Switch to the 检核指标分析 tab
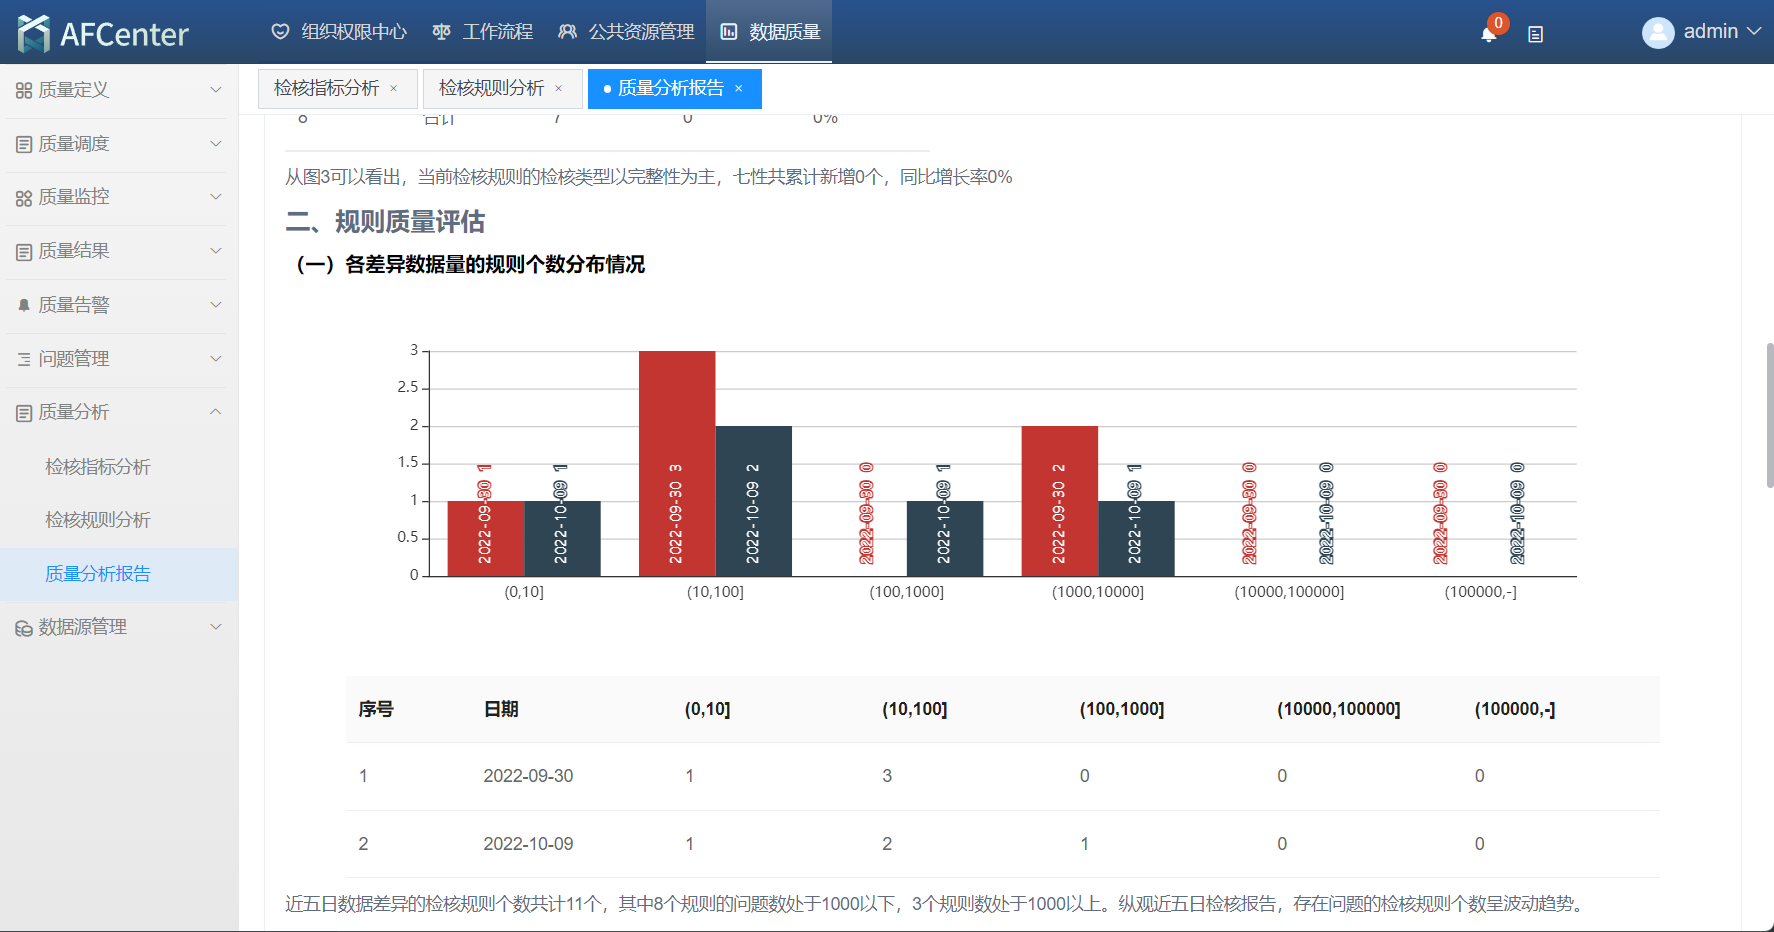 [326, 89]
